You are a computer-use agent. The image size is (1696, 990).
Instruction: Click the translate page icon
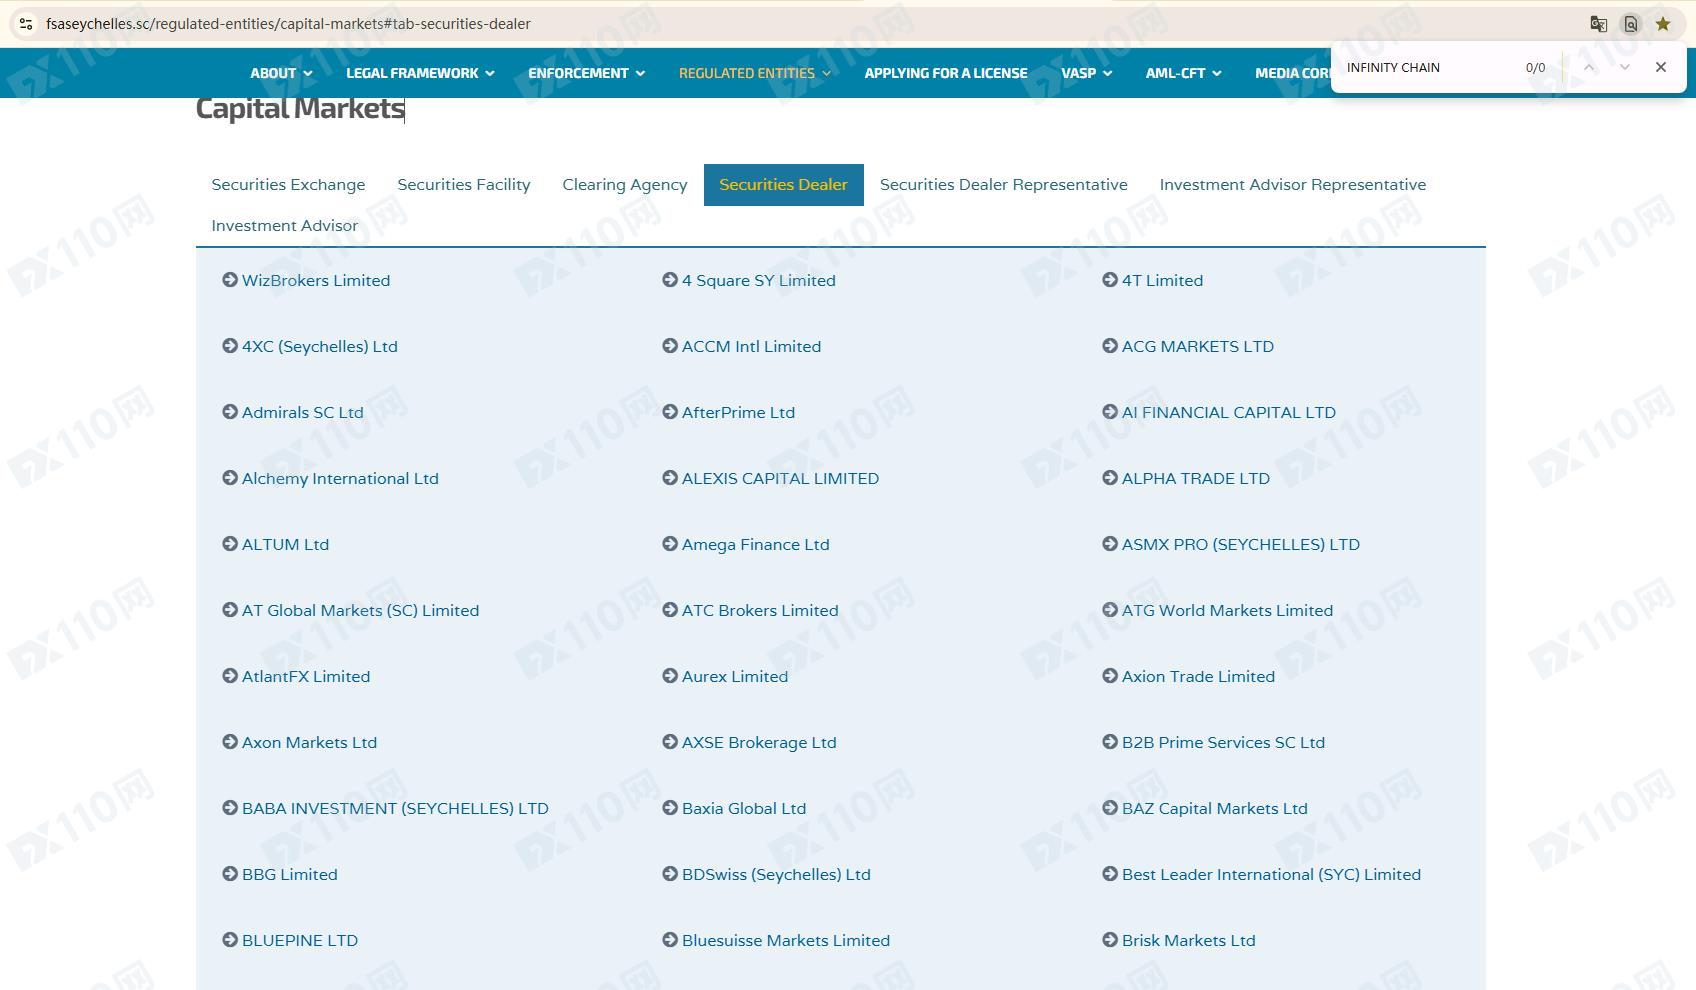point(1598,24)
